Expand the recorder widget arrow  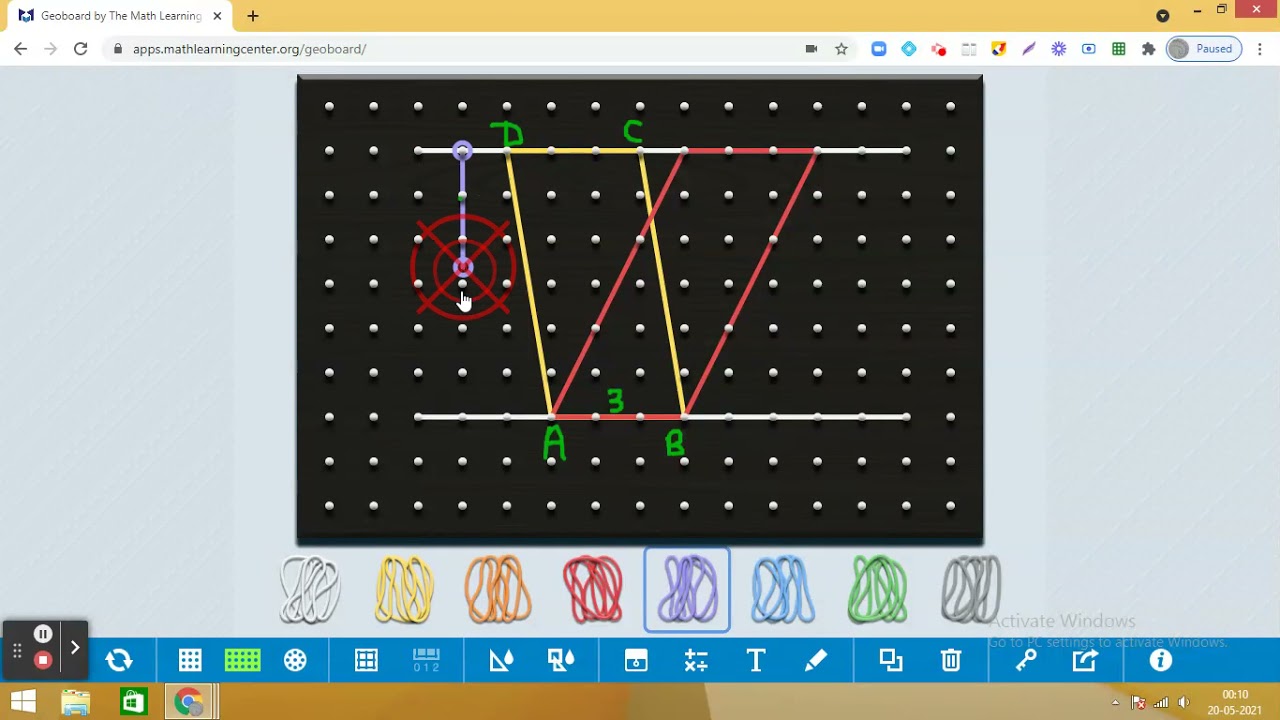[x=75, y=647]
